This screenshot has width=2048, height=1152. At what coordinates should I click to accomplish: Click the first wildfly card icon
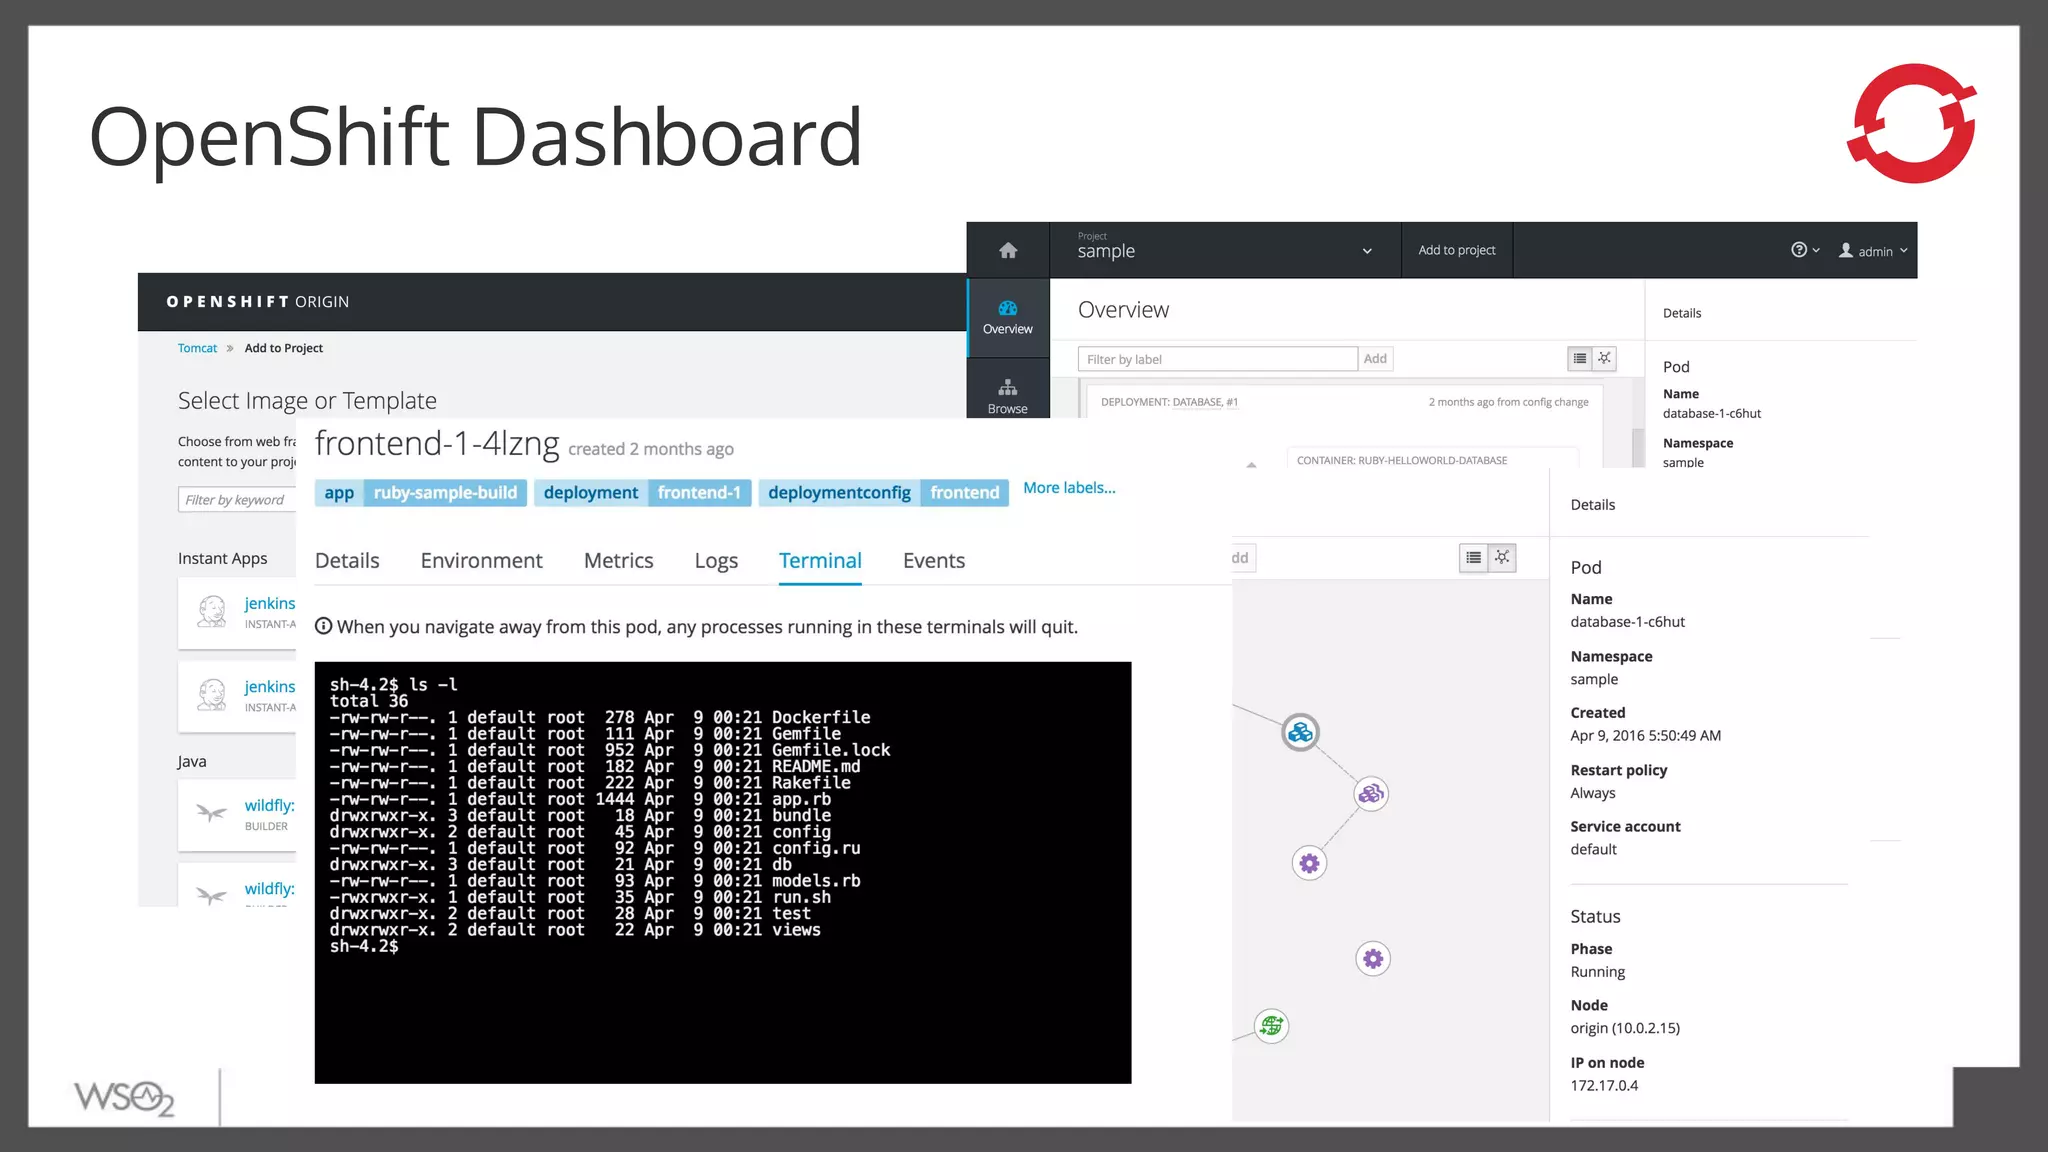pyautogui.click(x=211, y=812)
